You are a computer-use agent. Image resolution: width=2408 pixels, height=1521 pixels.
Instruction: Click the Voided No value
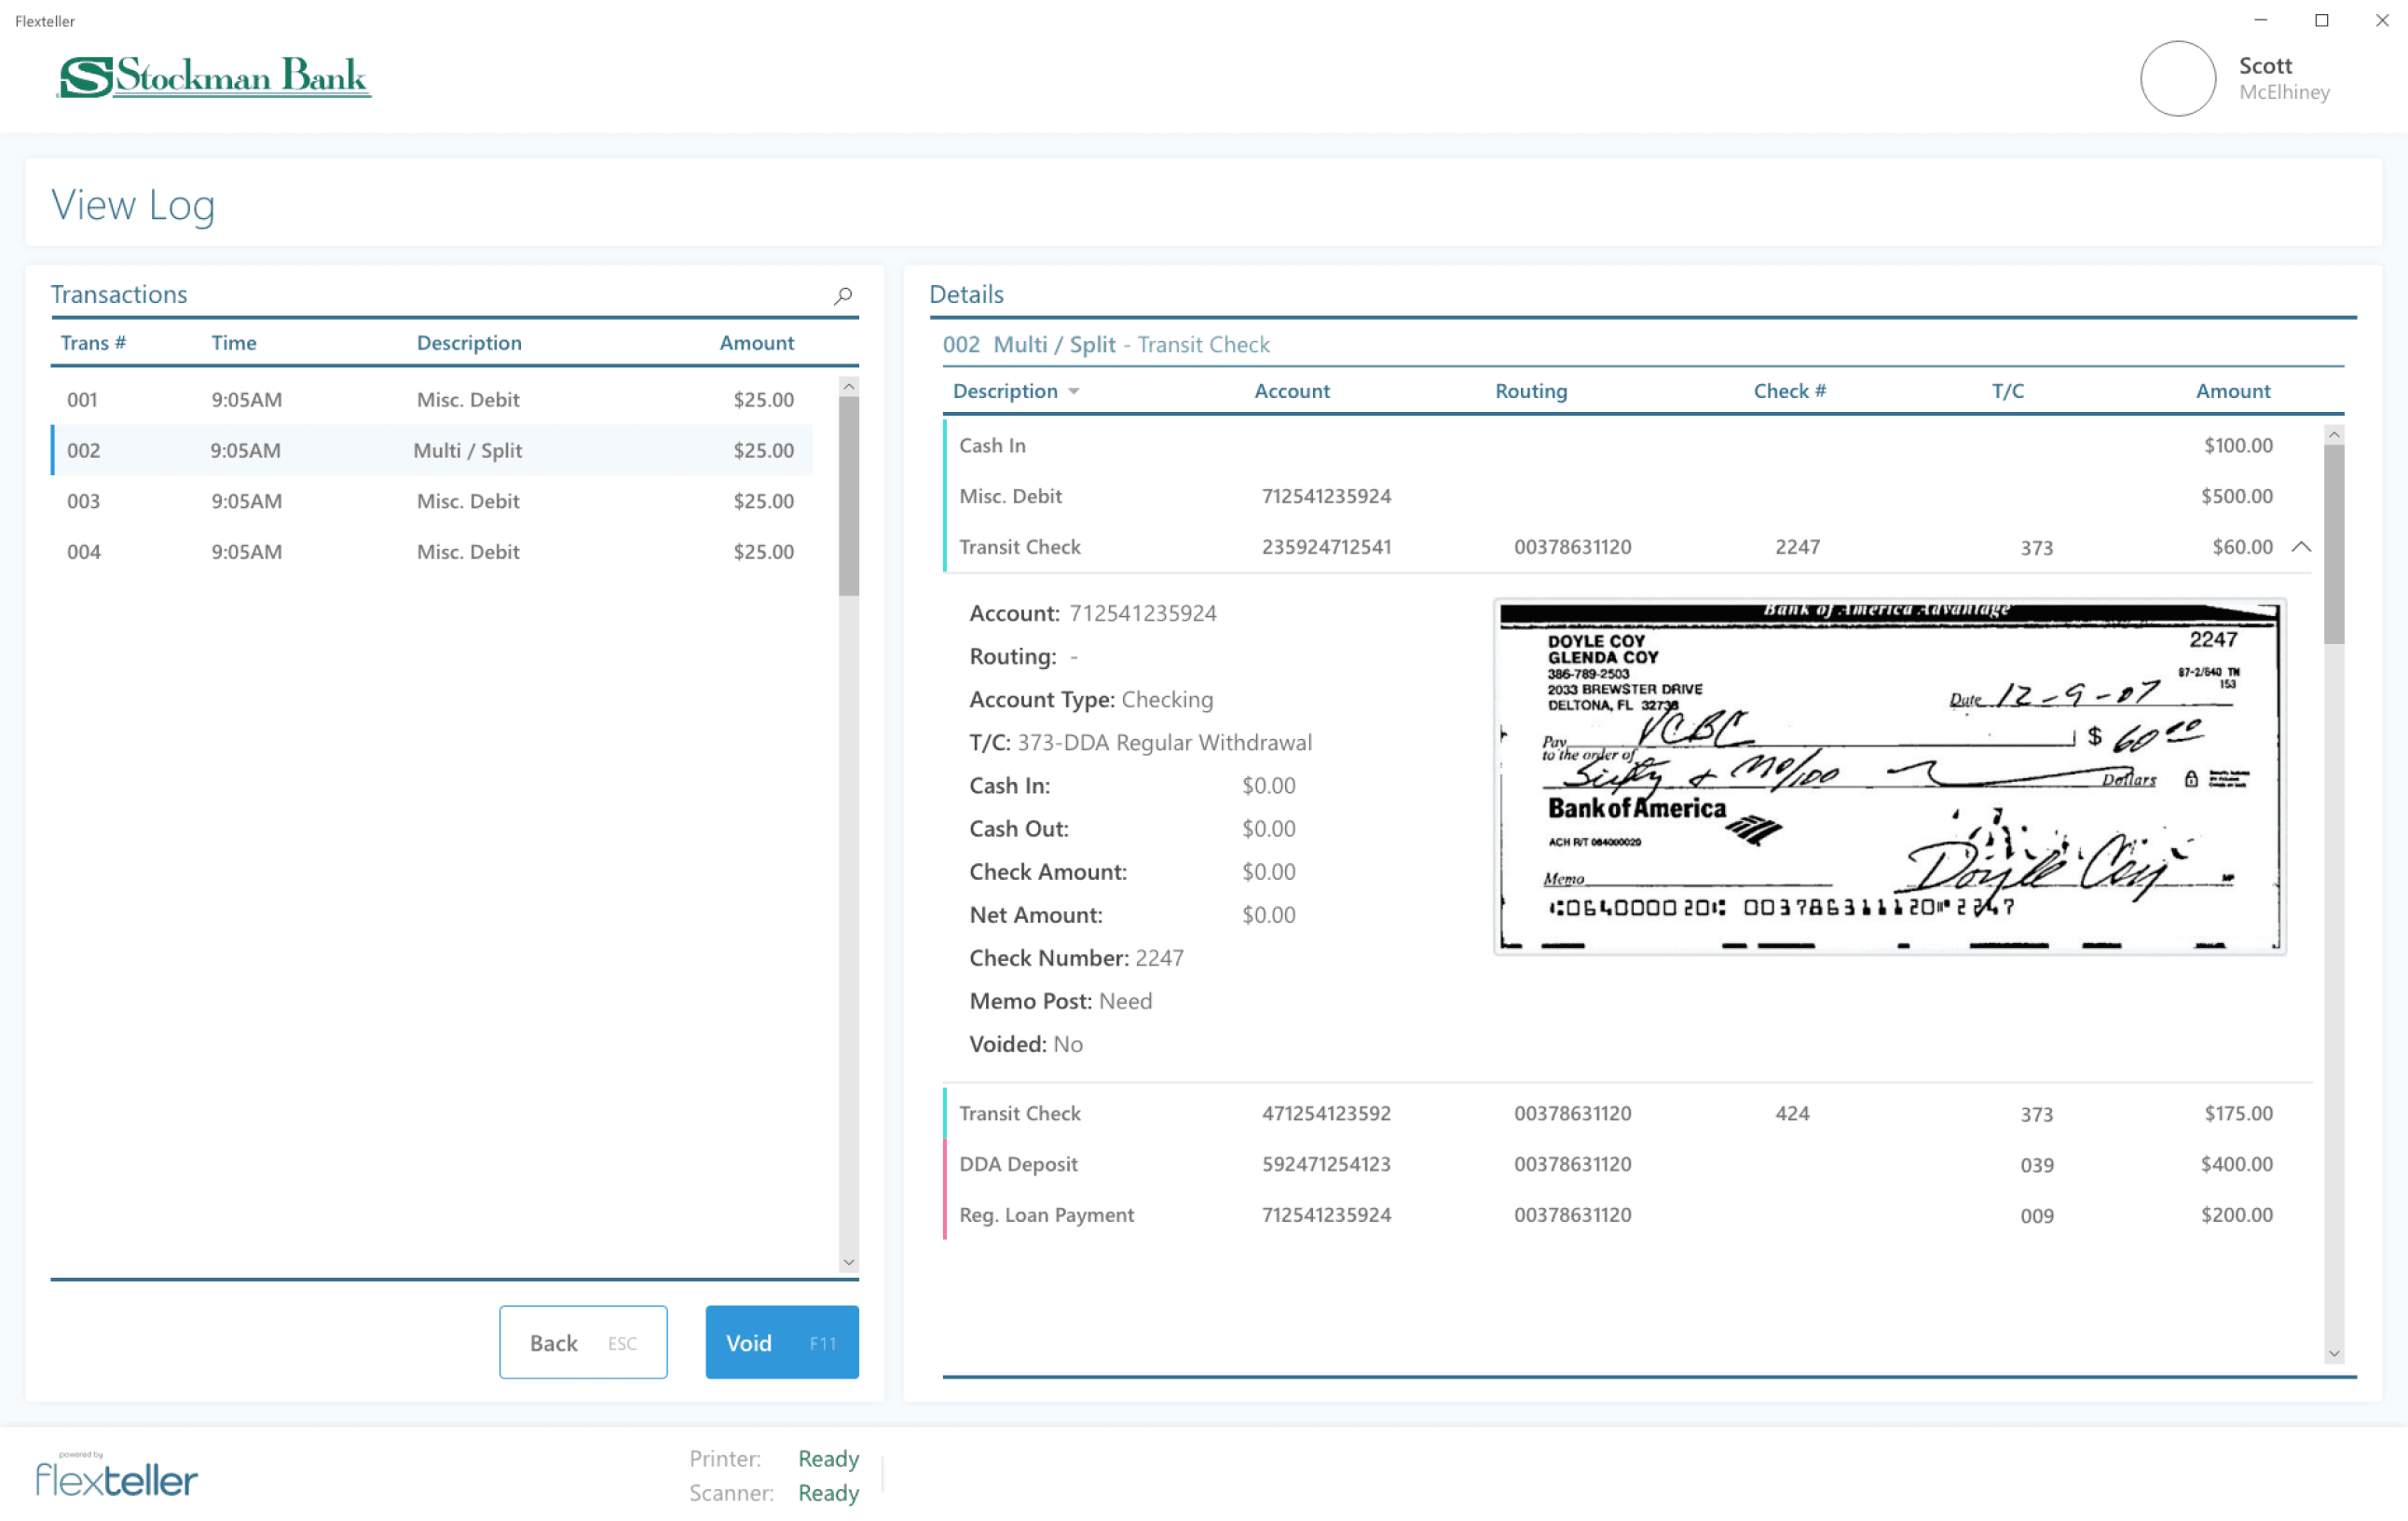pyautogui.click(x=1067, y=1045)
